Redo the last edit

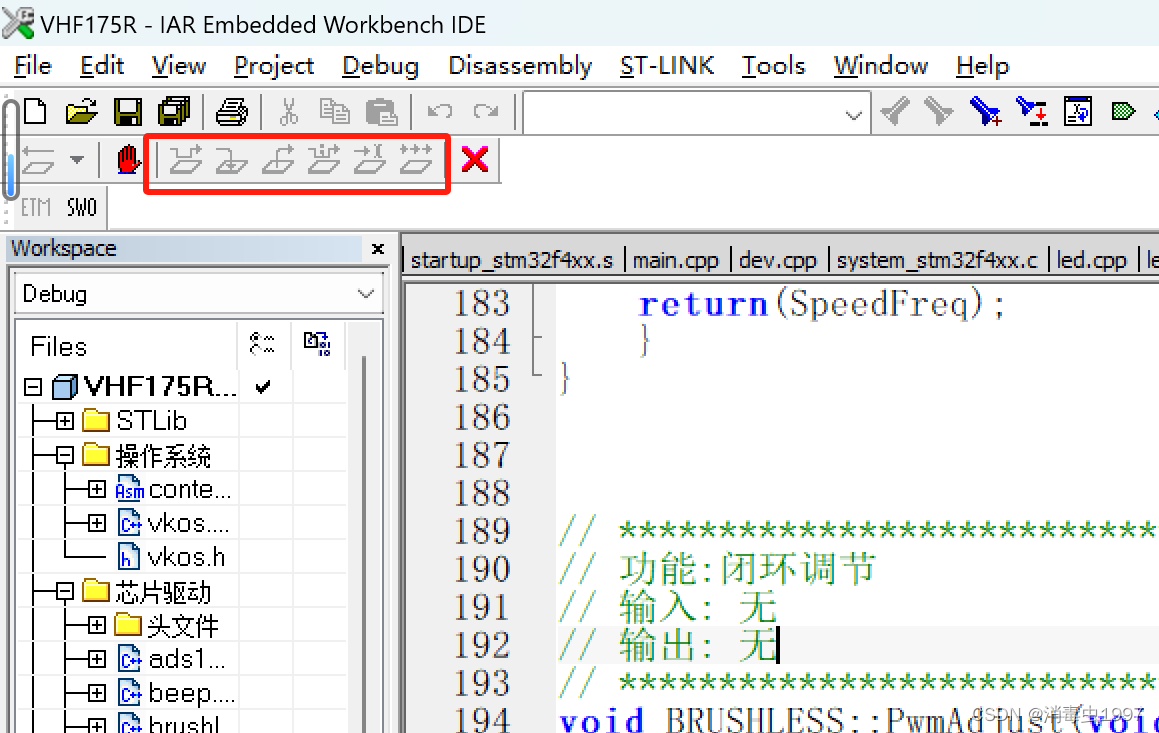coord(486,112)
